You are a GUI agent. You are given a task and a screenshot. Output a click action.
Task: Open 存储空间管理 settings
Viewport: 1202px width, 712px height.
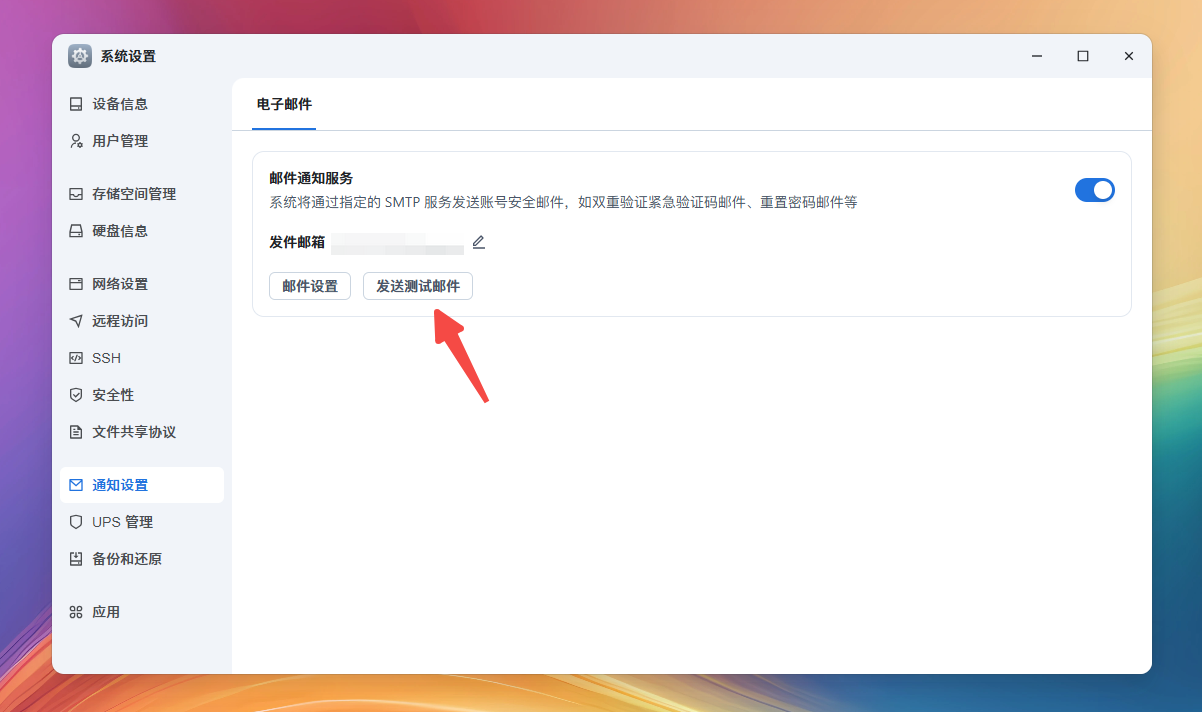[x=130, y=193]
